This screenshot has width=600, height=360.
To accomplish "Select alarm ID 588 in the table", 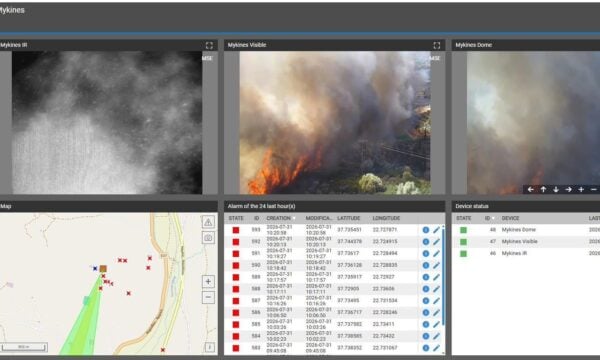I will click(256, 289).
